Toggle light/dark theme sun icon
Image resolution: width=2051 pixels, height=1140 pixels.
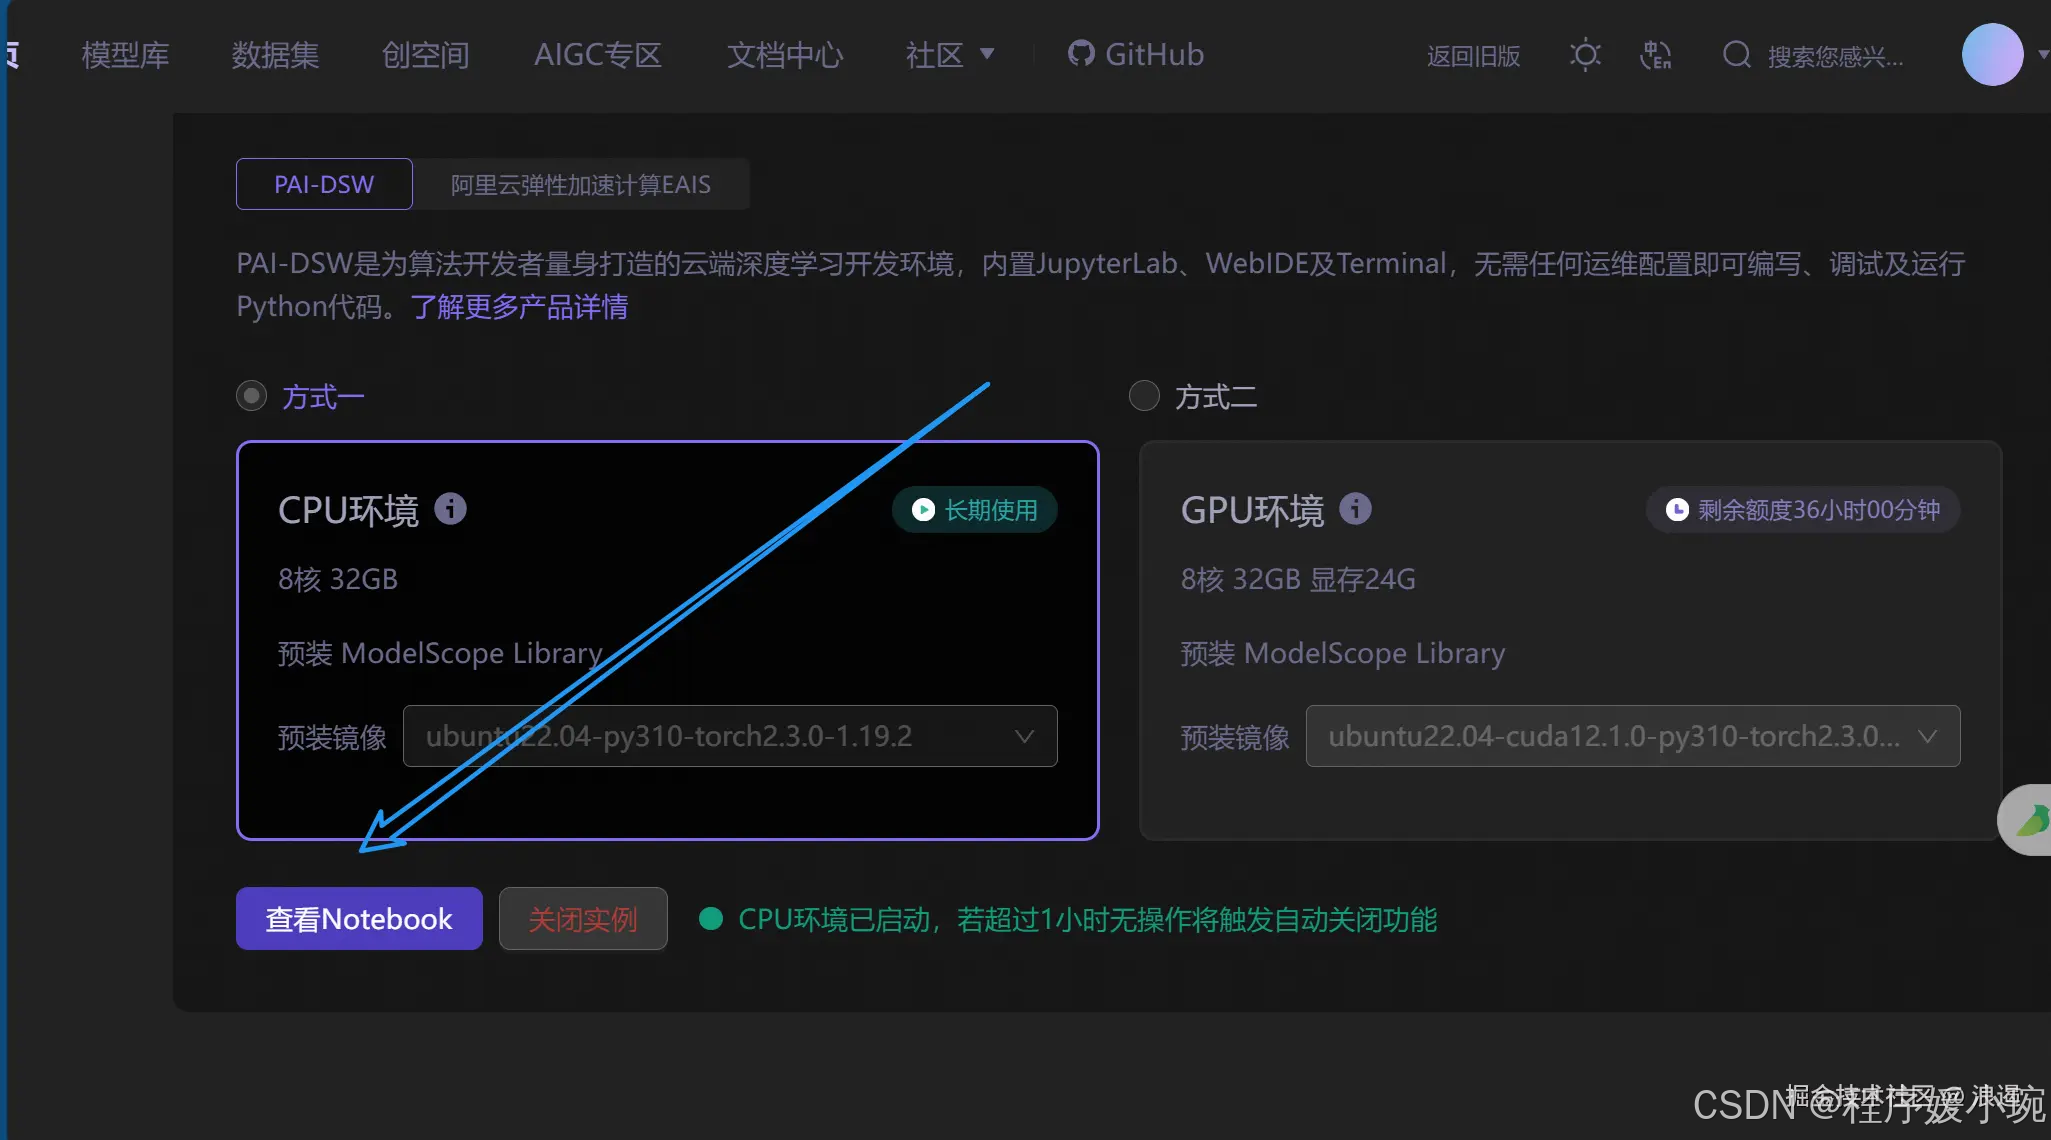point(1585,54)
